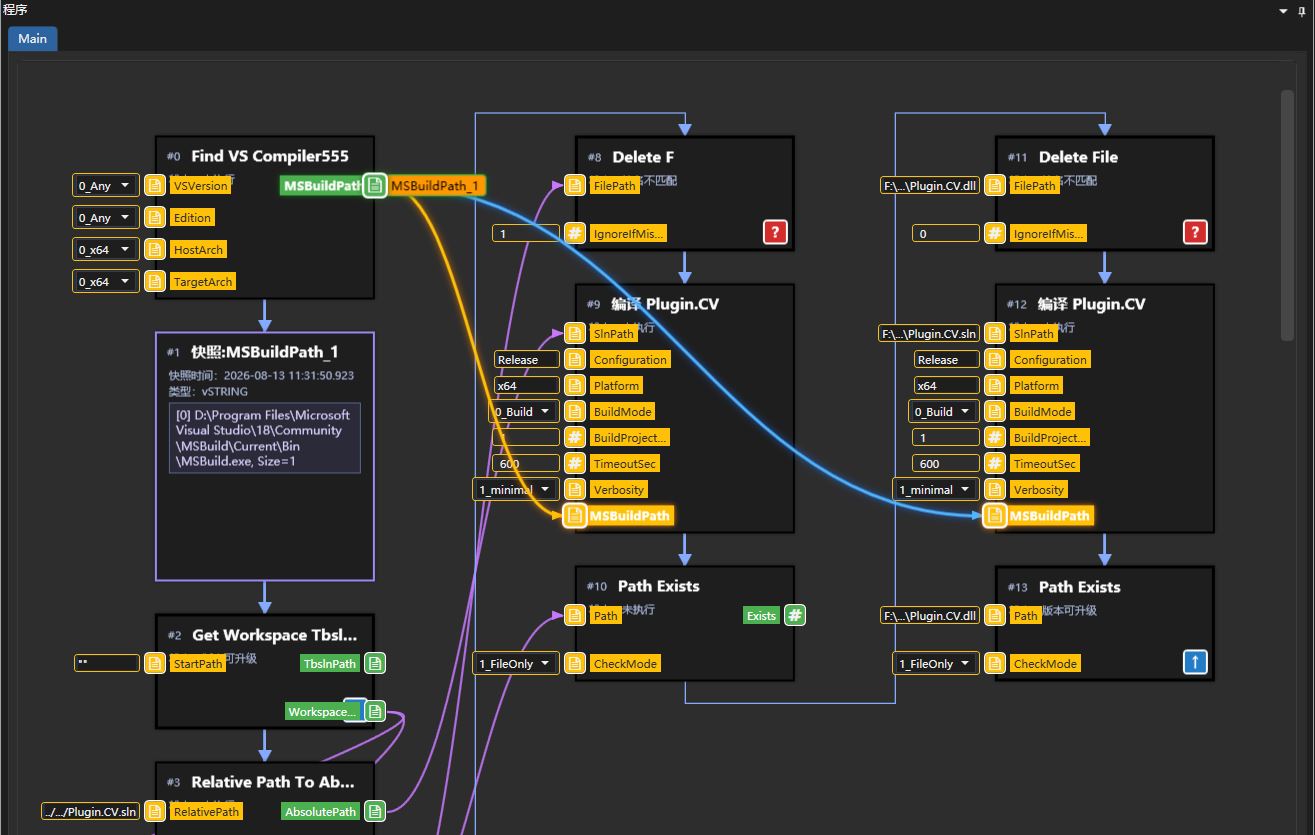Click highlighted MSBuildPath input port on node #9
This screenshot has width=1315, height=835.
(x=574, y=515)
